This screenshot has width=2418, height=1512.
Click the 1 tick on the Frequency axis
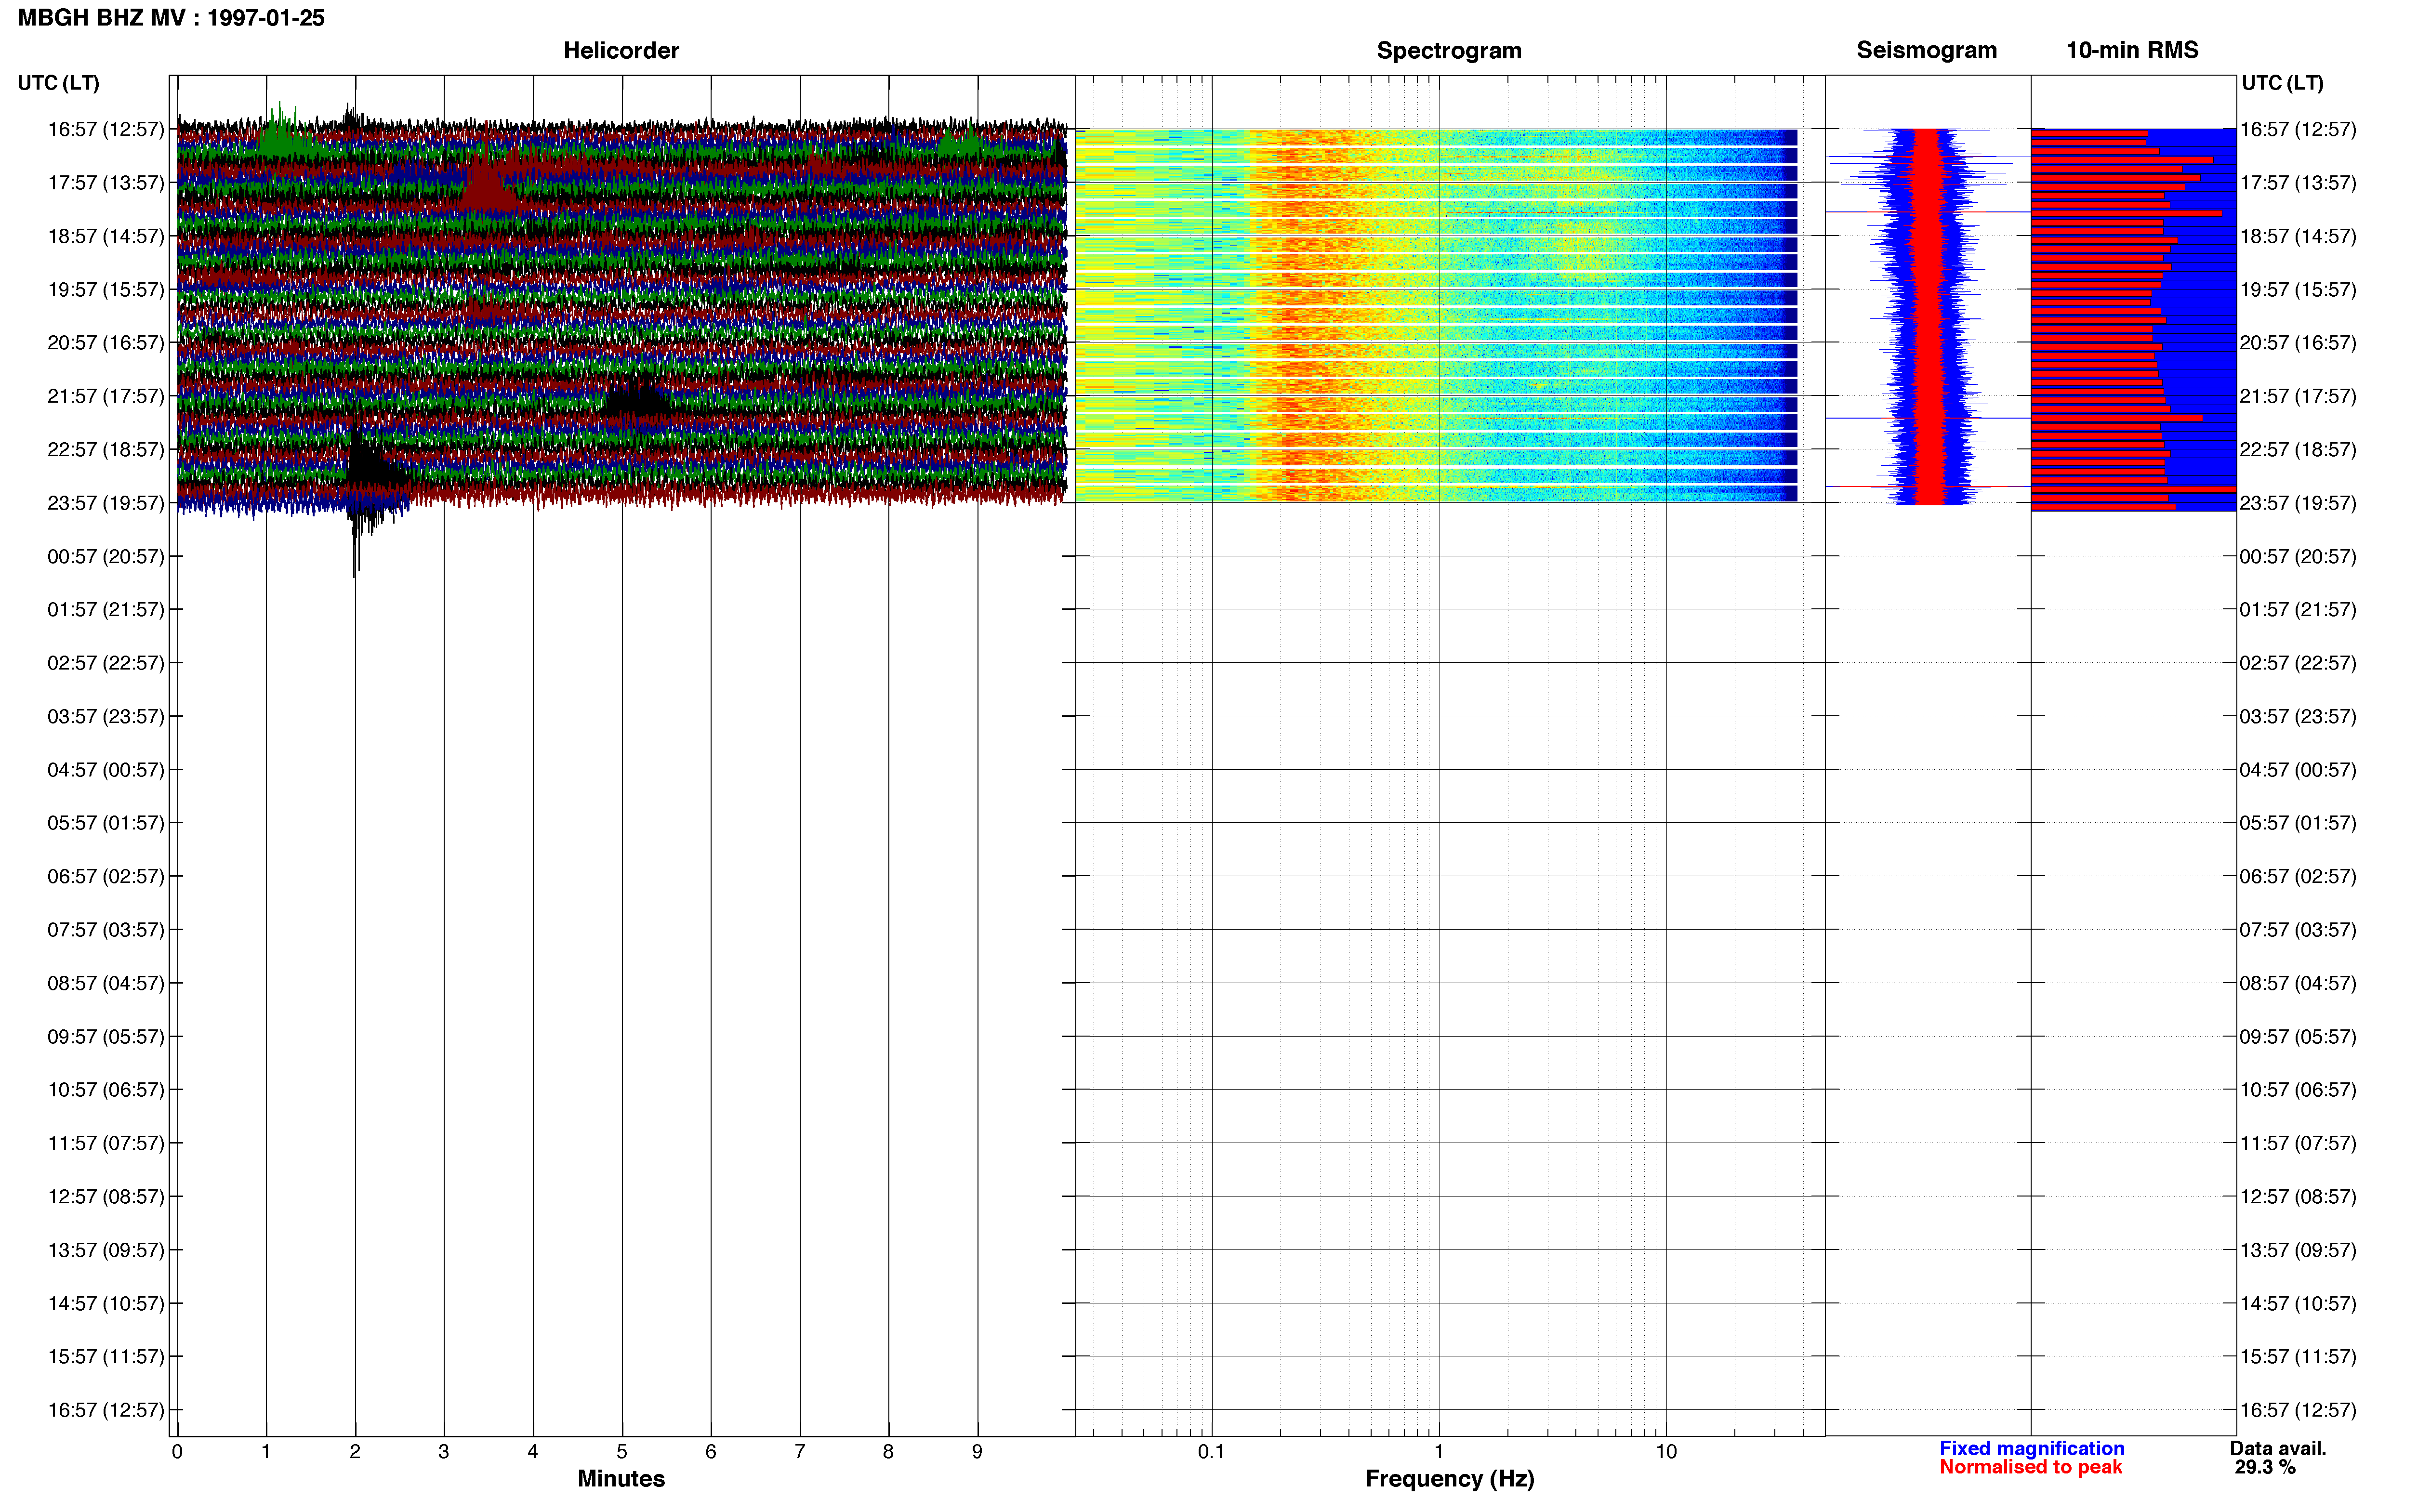pyautogui.click(x=1439, y=1452)
